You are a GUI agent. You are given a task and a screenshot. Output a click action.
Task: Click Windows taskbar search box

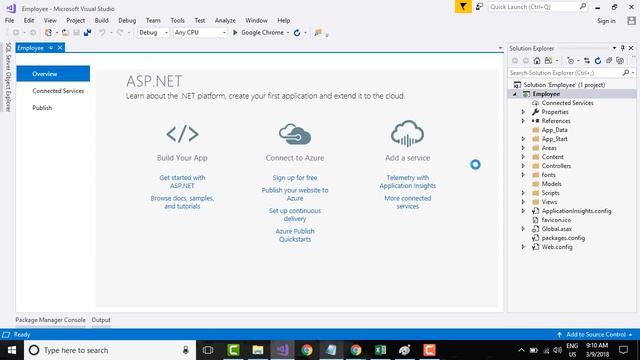[110, 350]
